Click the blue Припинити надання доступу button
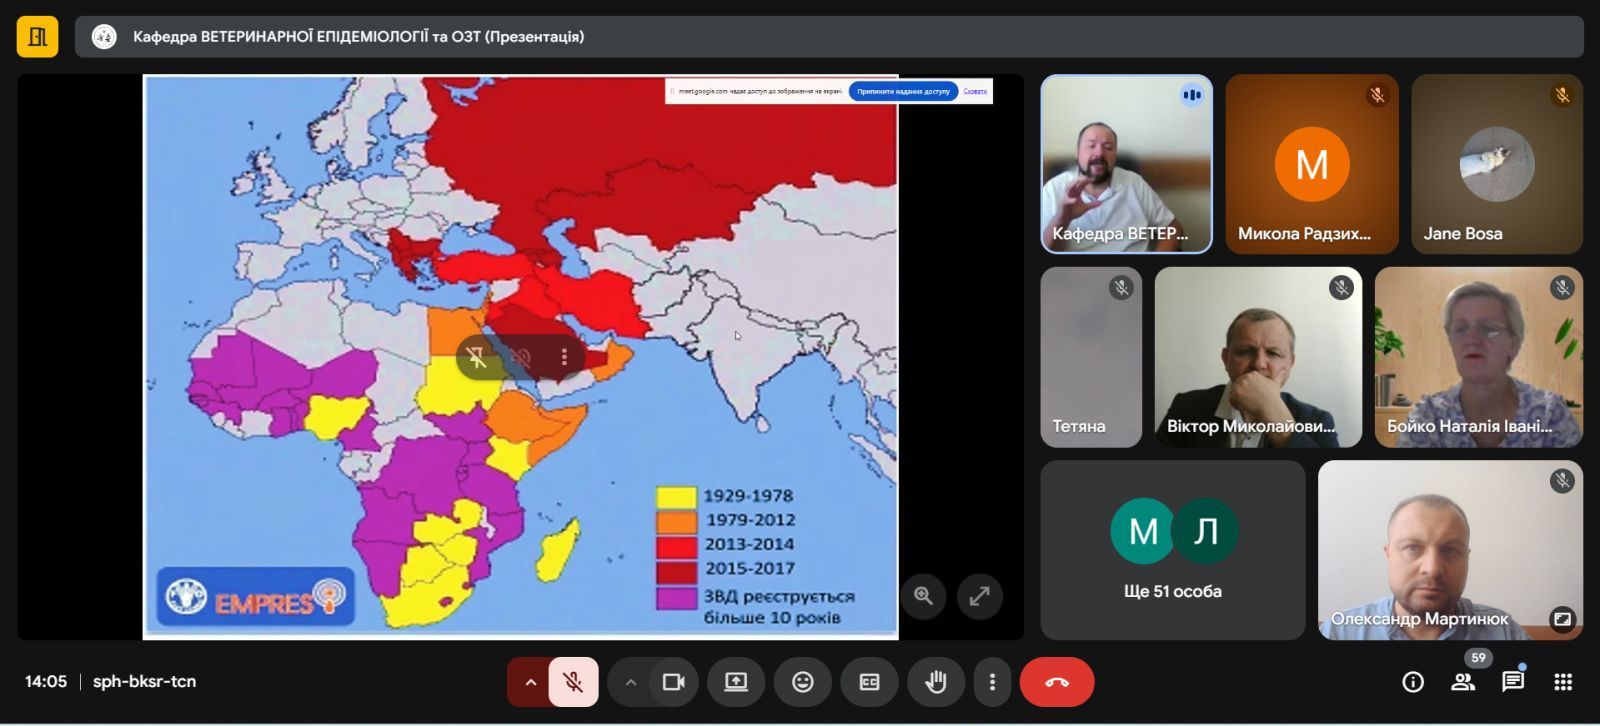This screenshot has height=726, width=1600. coord(903,91)
